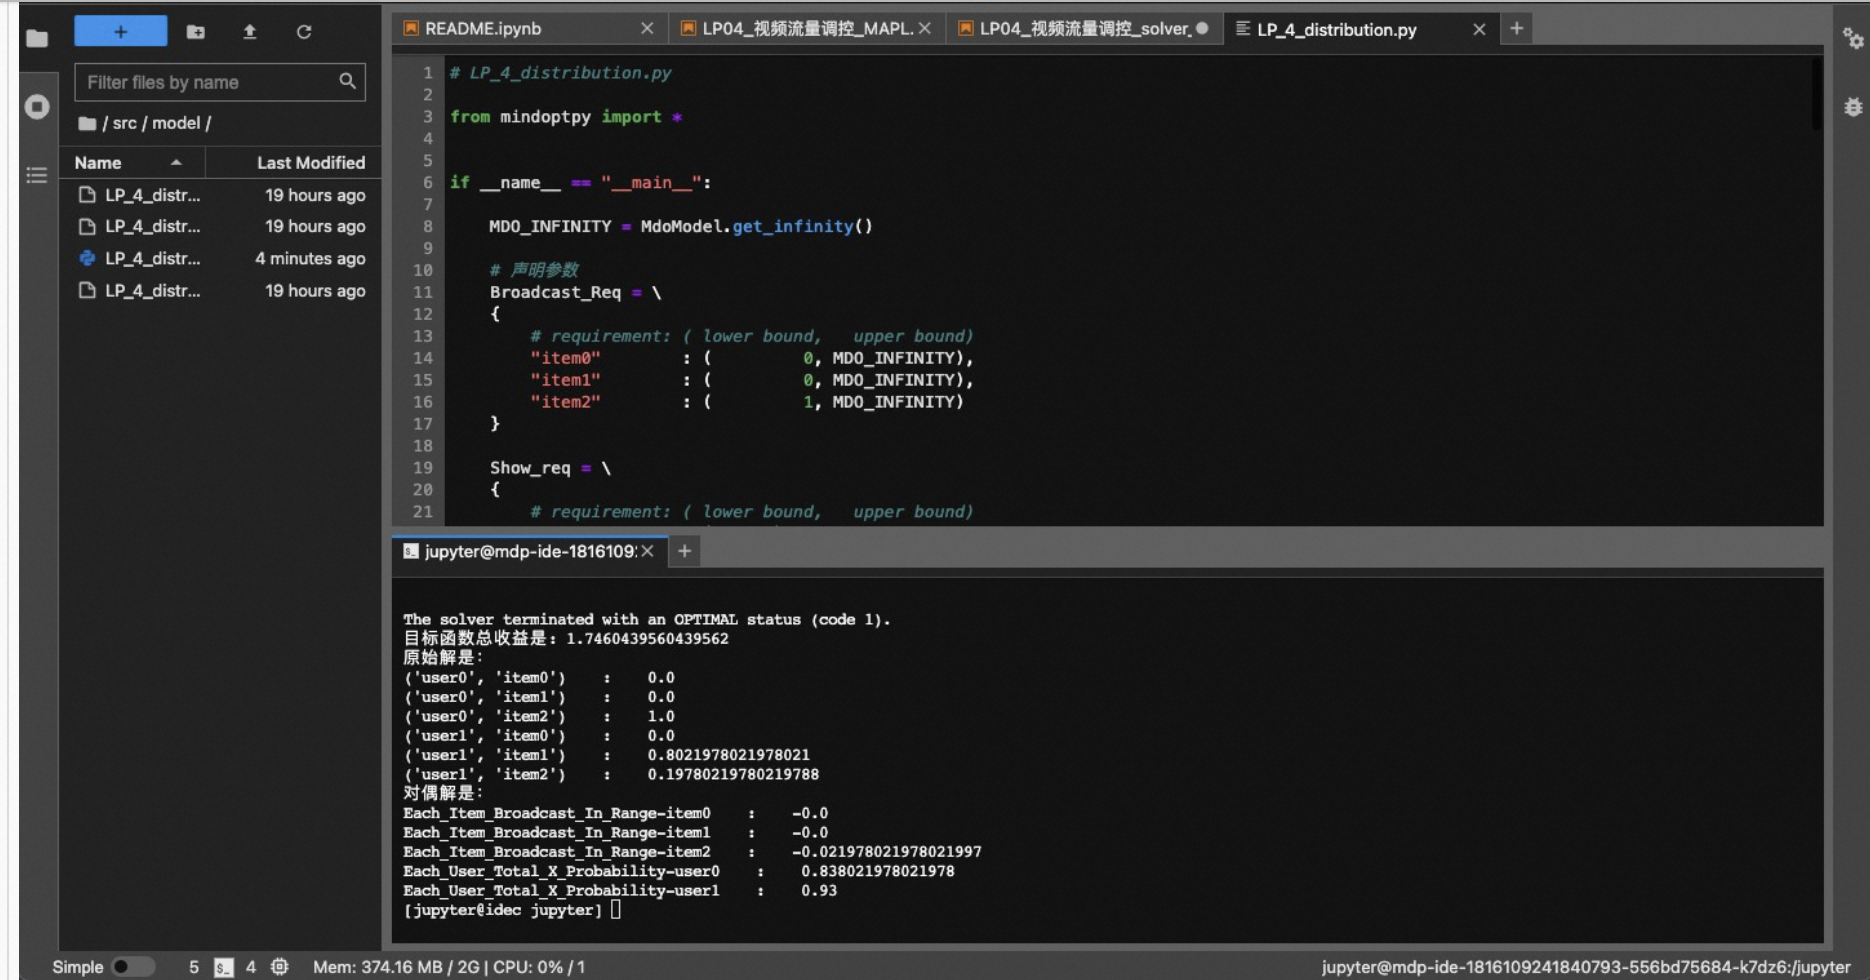Open the running terminals and kernels panel
This screenshot has height=980, width=1870.
(x=37, y=107)
